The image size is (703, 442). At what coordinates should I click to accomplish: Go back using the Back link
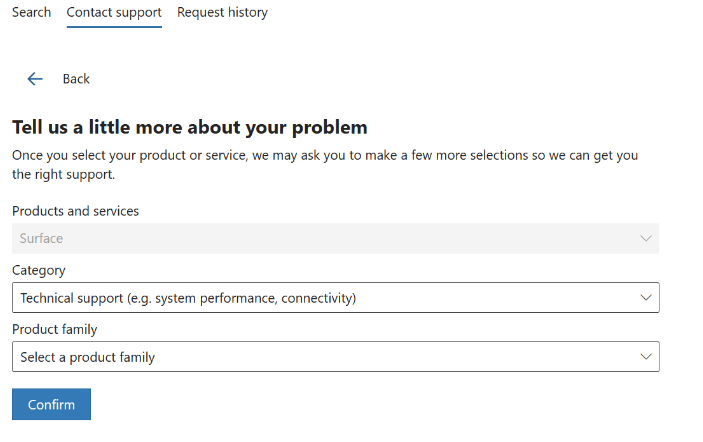pos(76,79)
